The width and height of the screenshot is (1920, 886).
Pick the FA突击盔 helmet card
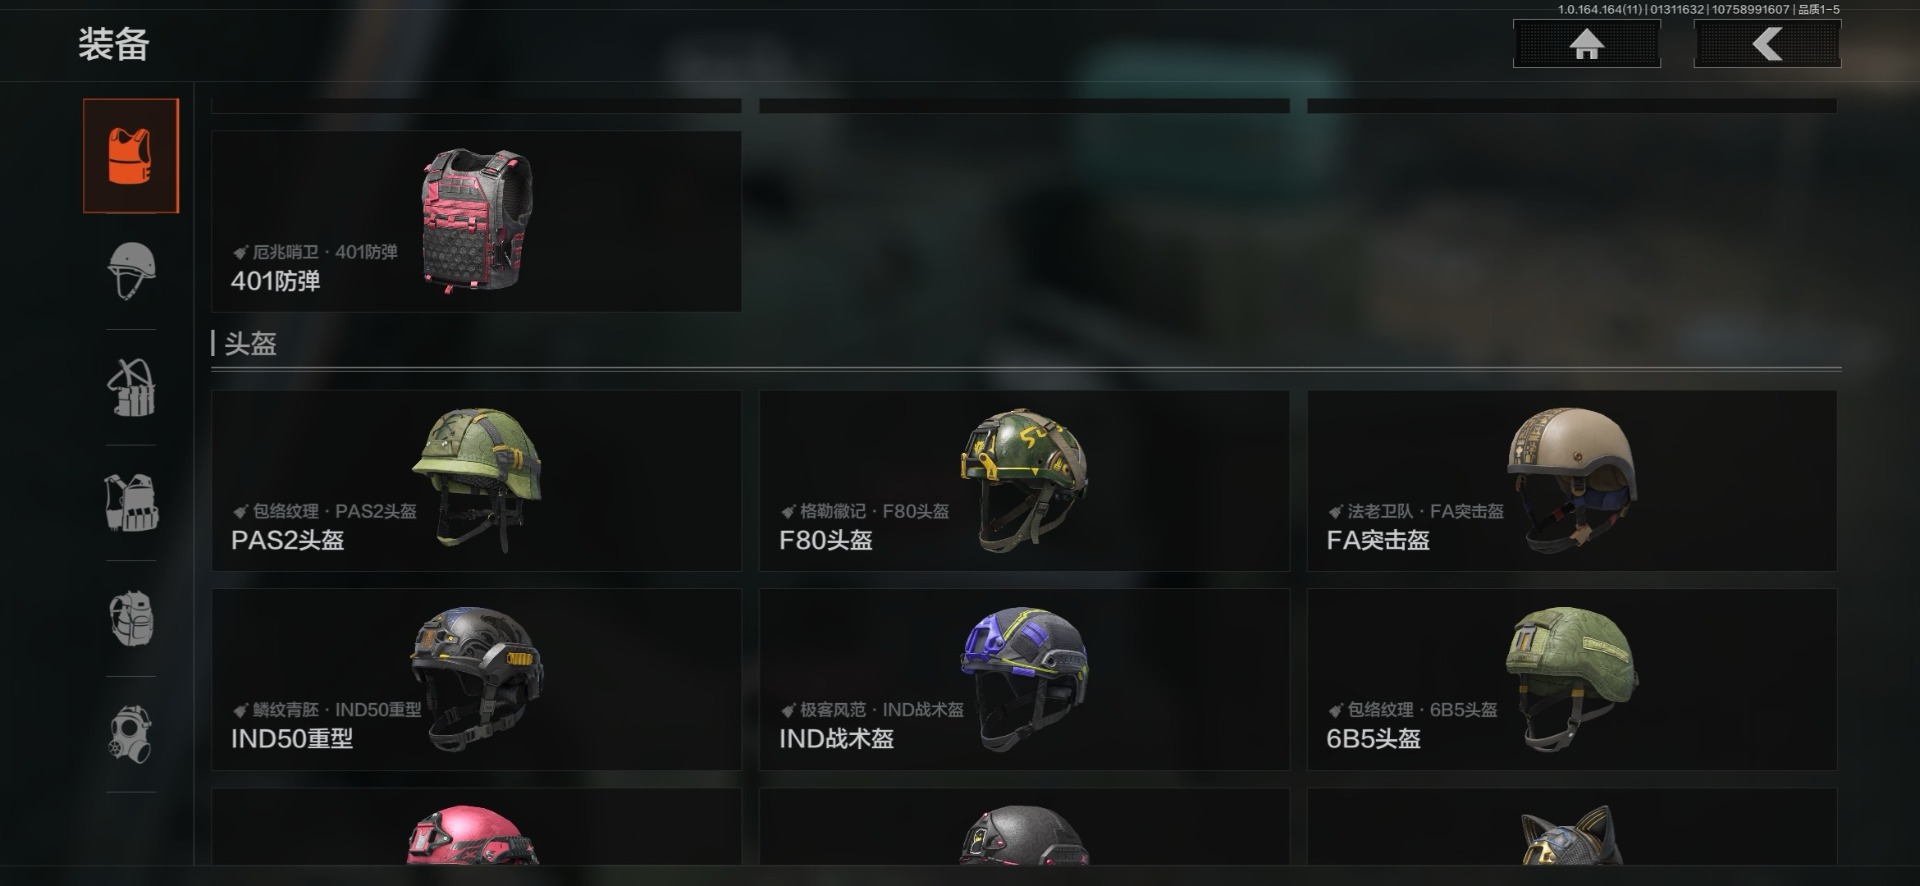pyautogui.click(x=1572, y=481)
